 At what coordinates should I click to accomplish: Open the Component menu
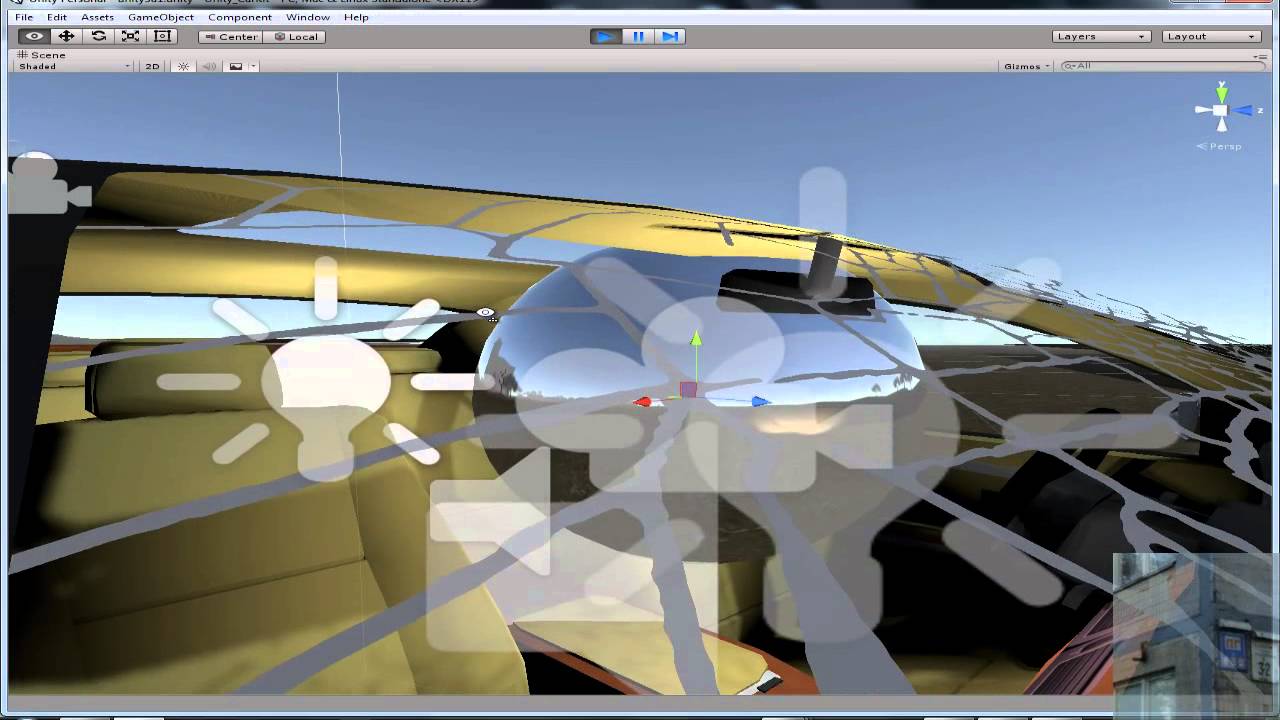click(x=240, y=17)
